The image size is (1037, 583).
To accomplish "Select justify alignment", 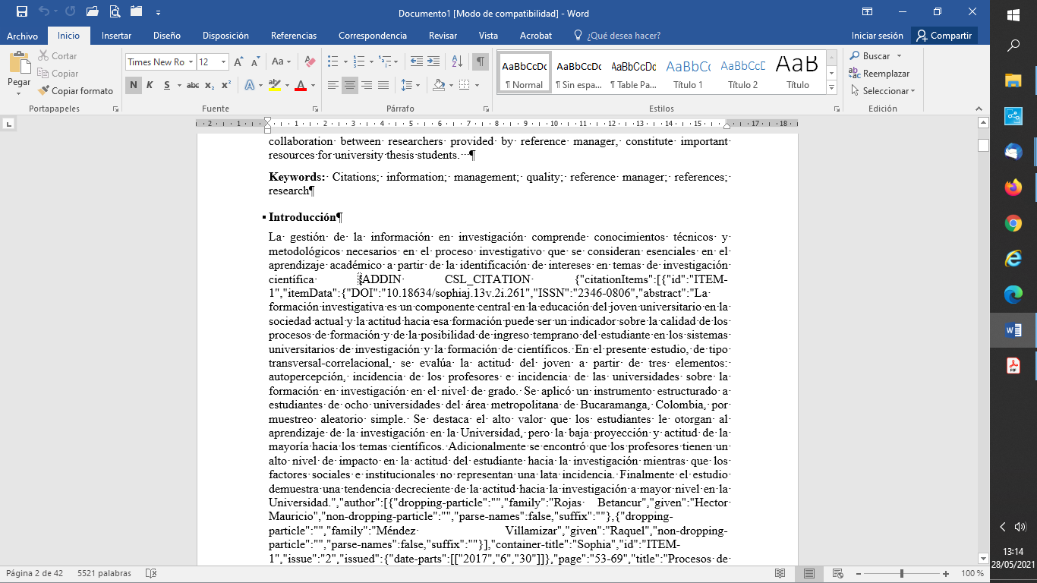I will [x=383, y=84].
